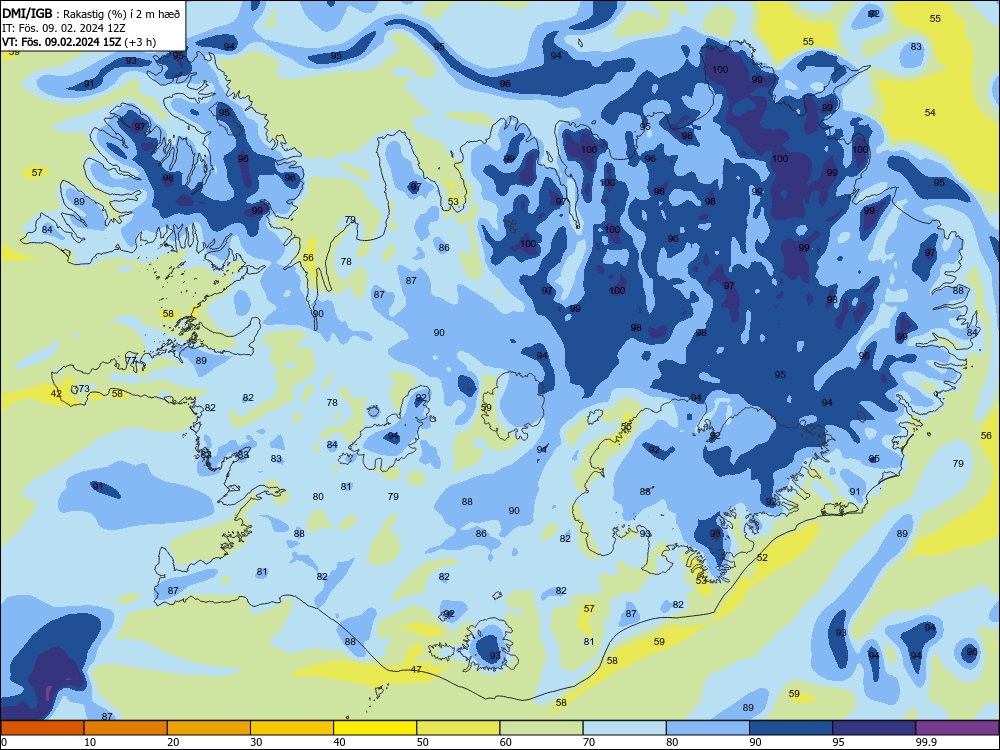Select the dark blue 90–95 legend swatch
Image resolution: width=1000 pixels, height=750 pixels.
pyautogui.click(x=791, y=728)
